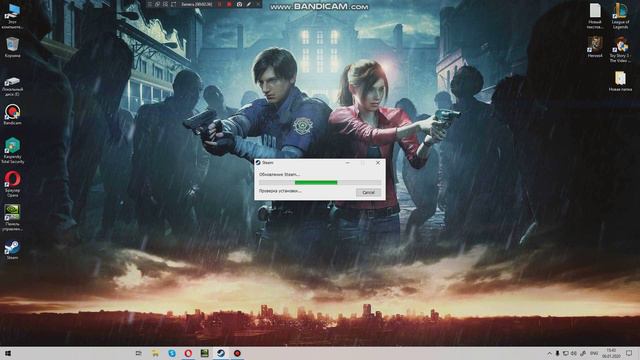This screenshot has height=360, width=640.
Task: Click the Bandicam recording timer label
Action: (x=196, y=4)
